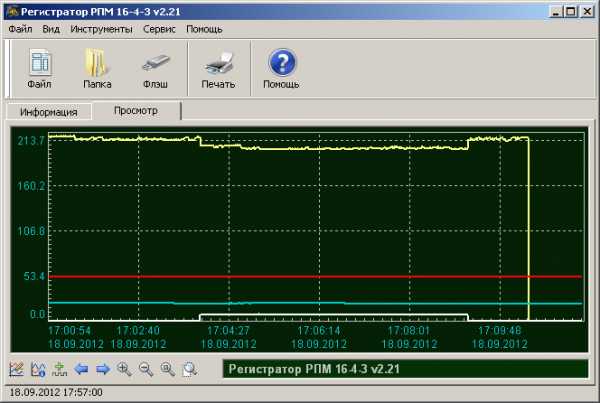This screenshot has width=600, height=403.
Task: Open the Вид menu
Action: (x=51, y=29)
